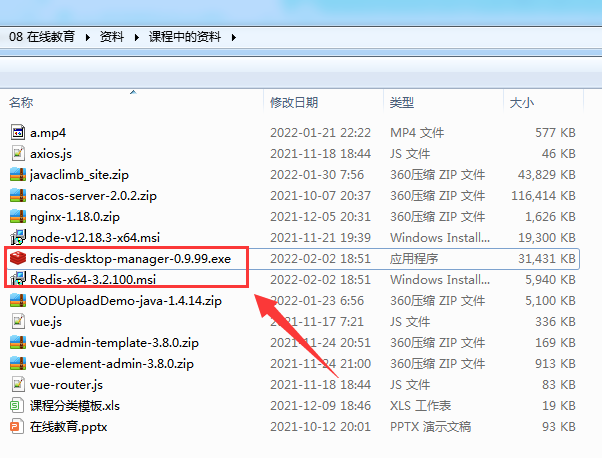Expand the arrow after 资料 breadcrumb
602x458 pixels.
pyautogui.click(x=137, y=37)
